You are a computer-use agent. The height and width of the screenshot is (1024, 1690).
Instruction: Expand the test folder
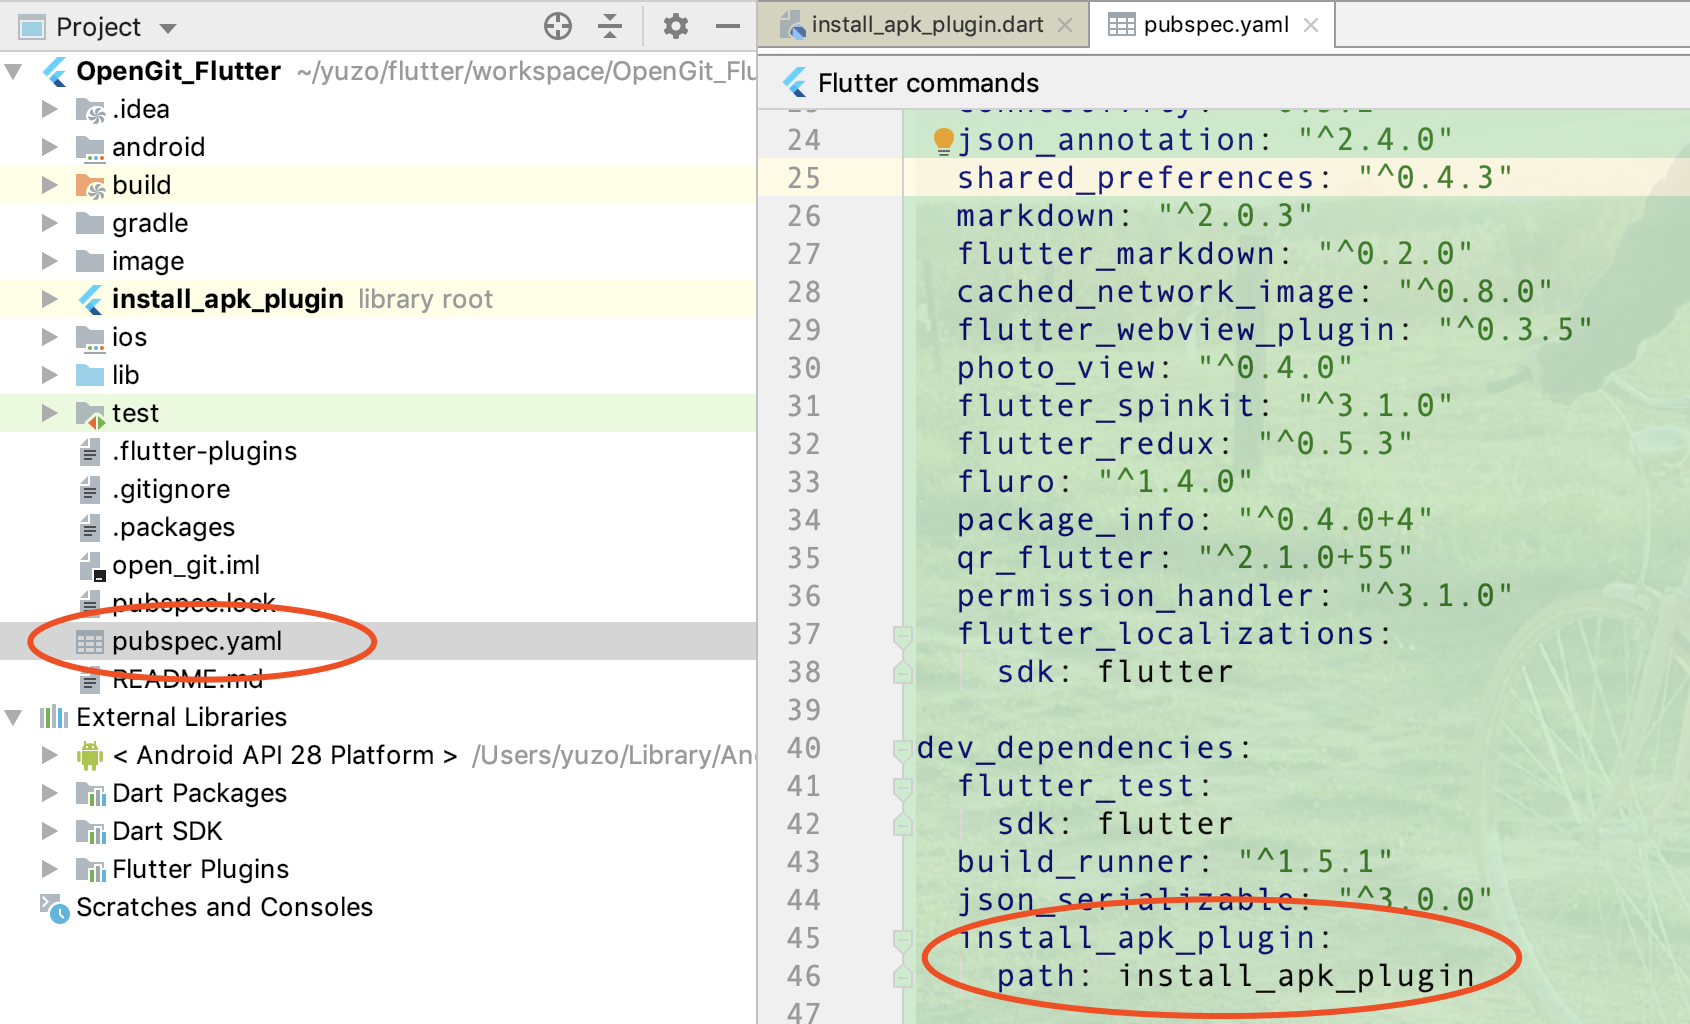click(49, 412)
